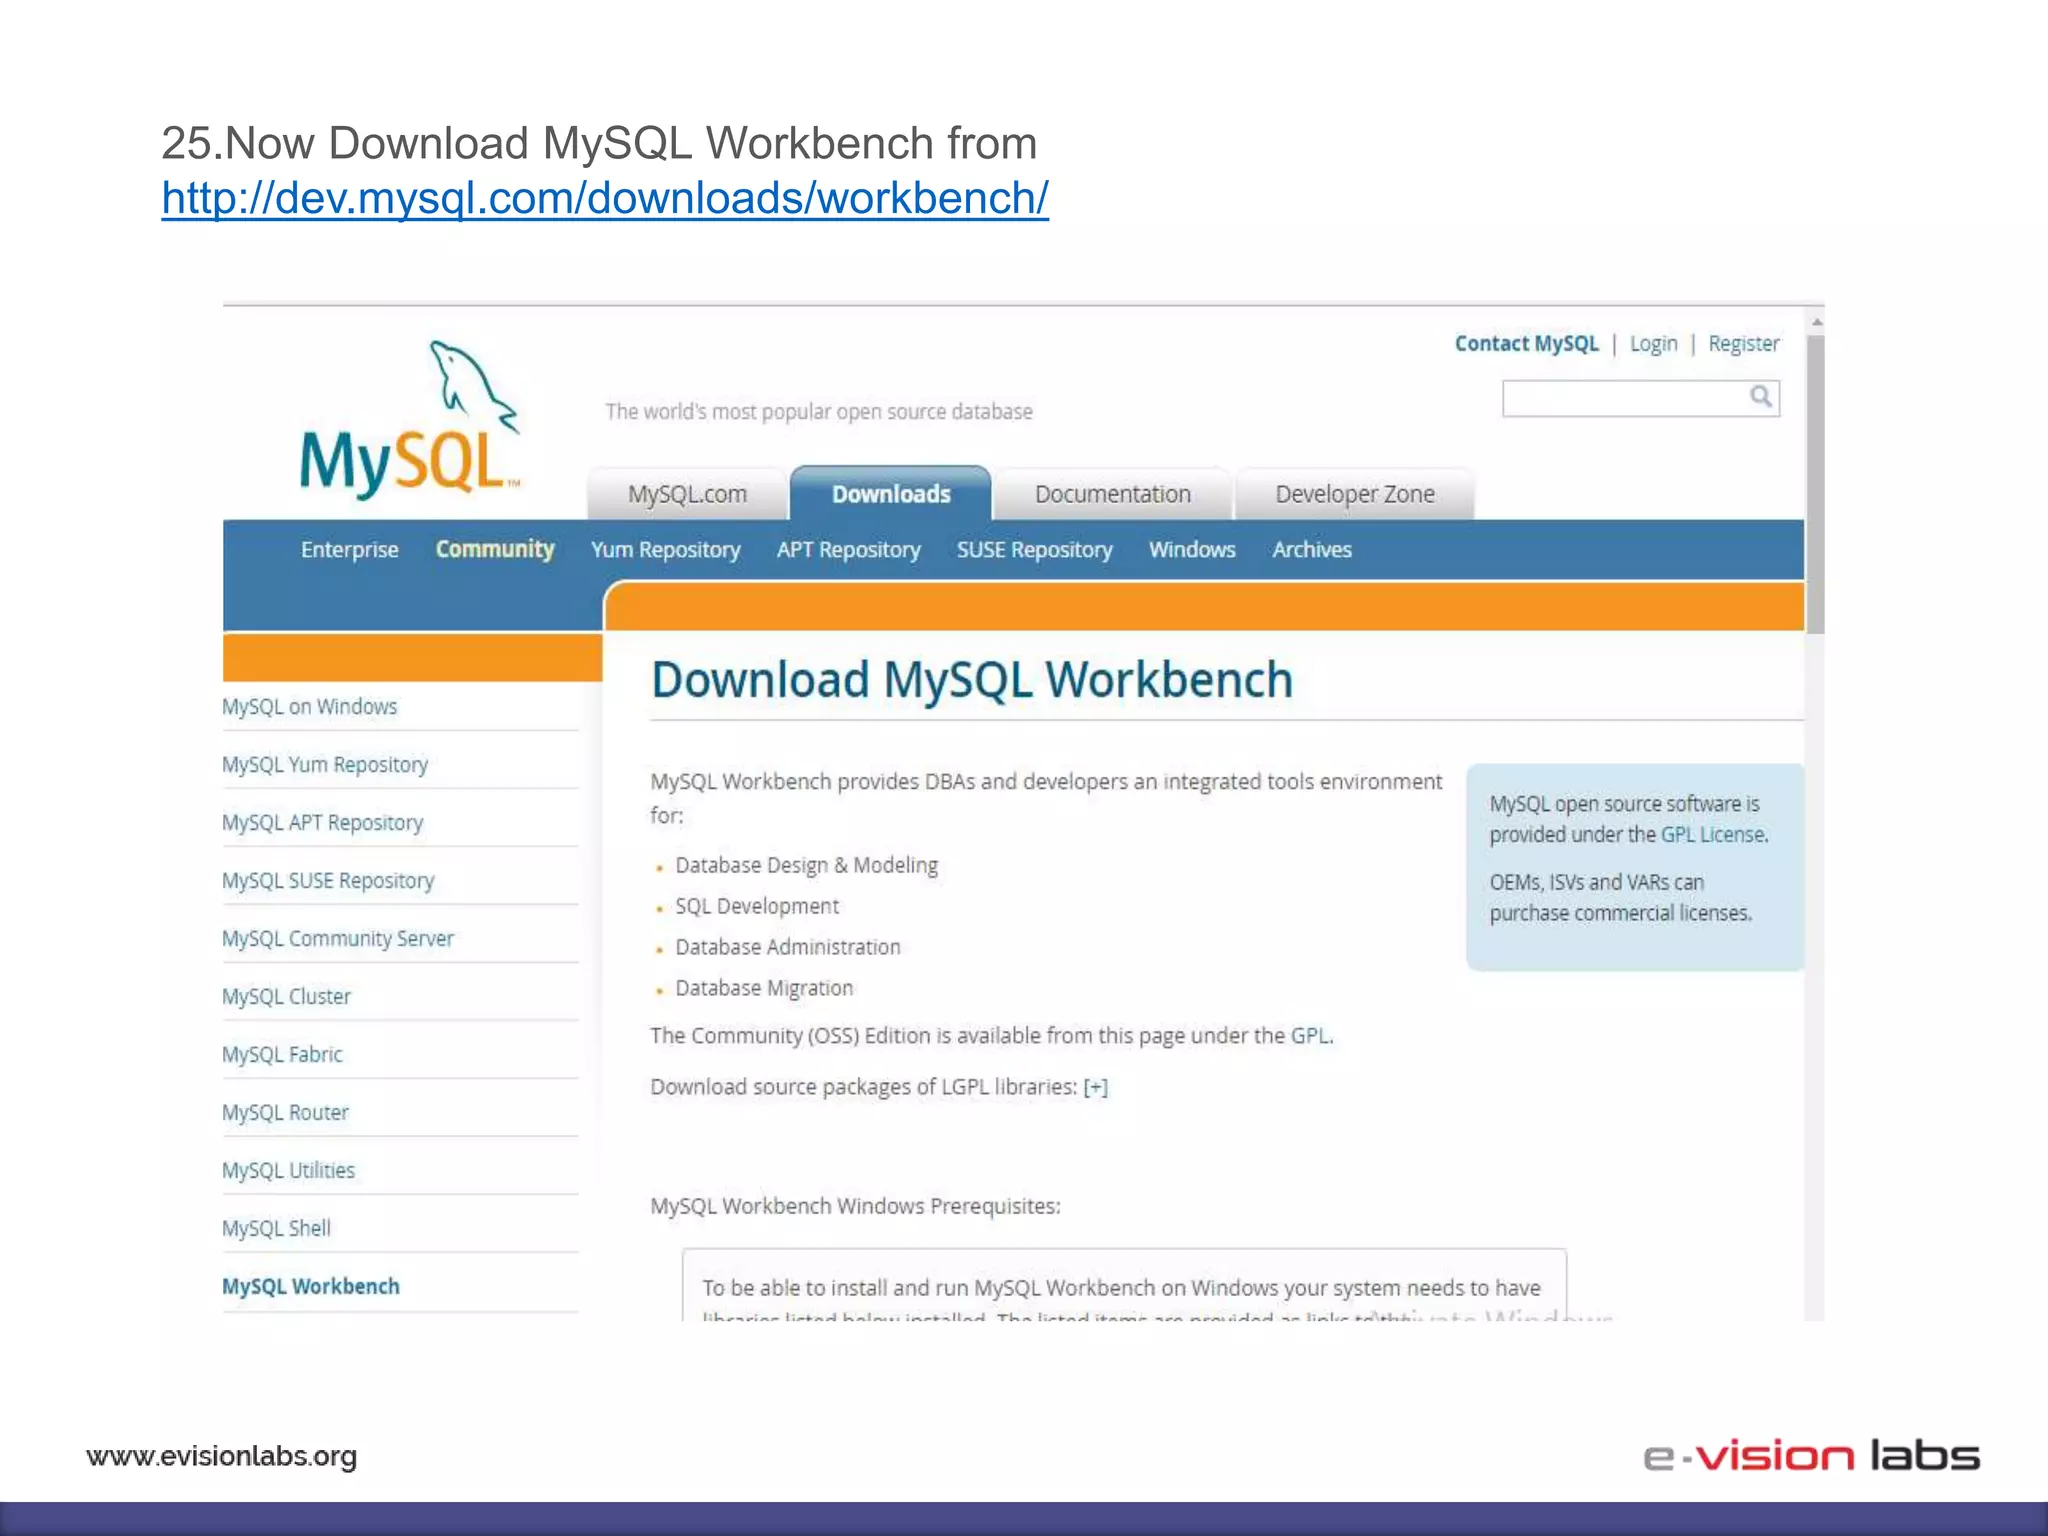
Task: Open APT Repository nav item
Action: pos(849,550)
